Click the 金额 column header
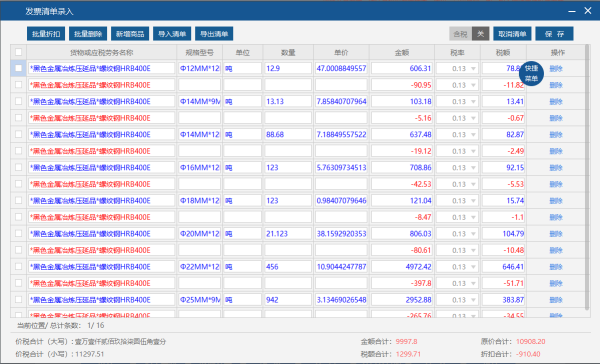The width and height of the screenshot is (600, 364). (x=402, y=52)
